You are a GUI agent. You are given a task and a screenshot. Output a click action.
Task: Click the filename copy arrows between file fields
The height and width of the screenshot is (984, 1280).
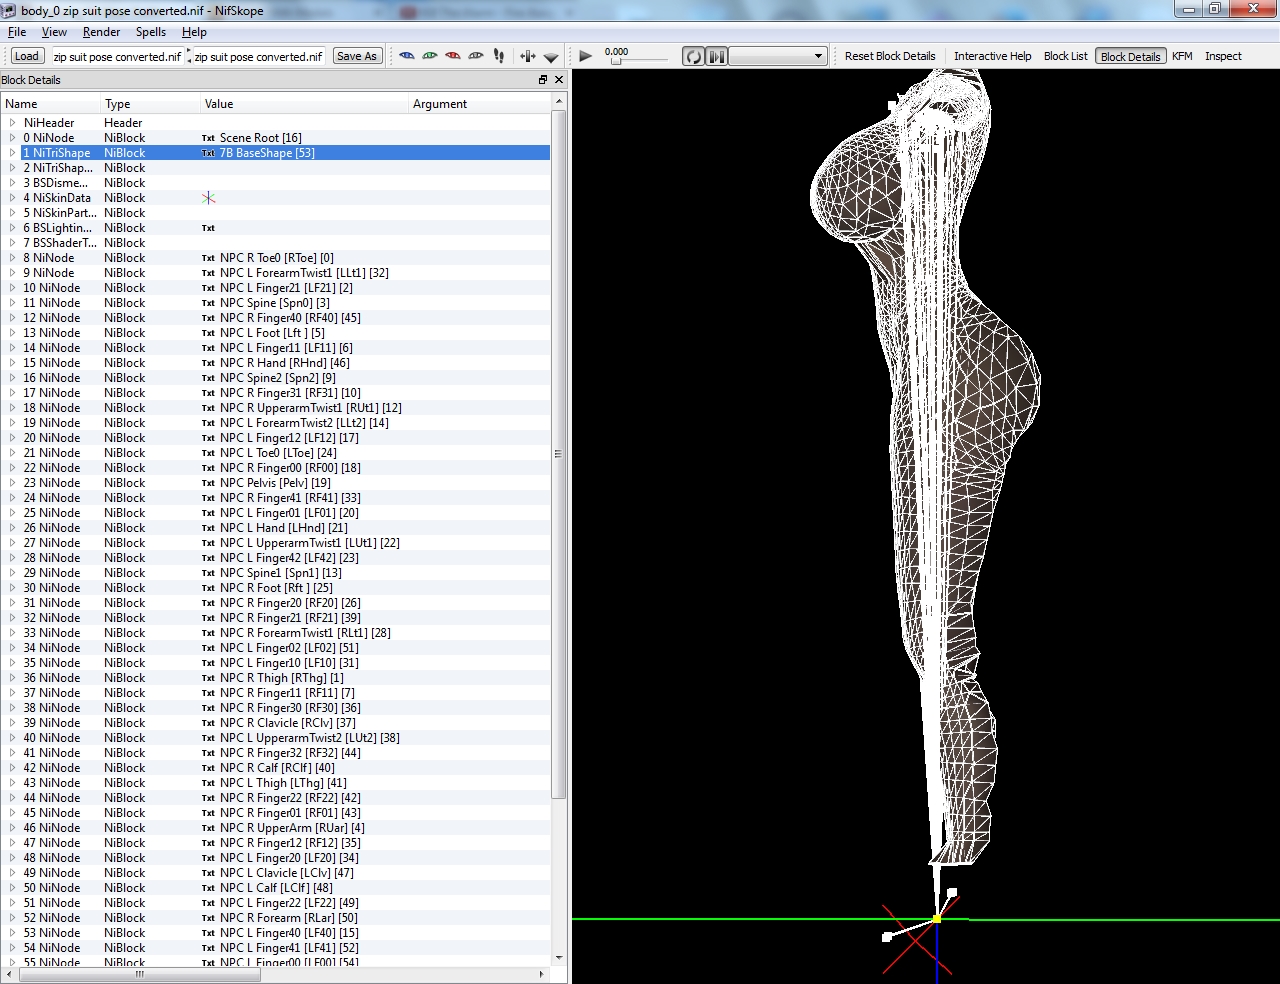pos(188,56)
